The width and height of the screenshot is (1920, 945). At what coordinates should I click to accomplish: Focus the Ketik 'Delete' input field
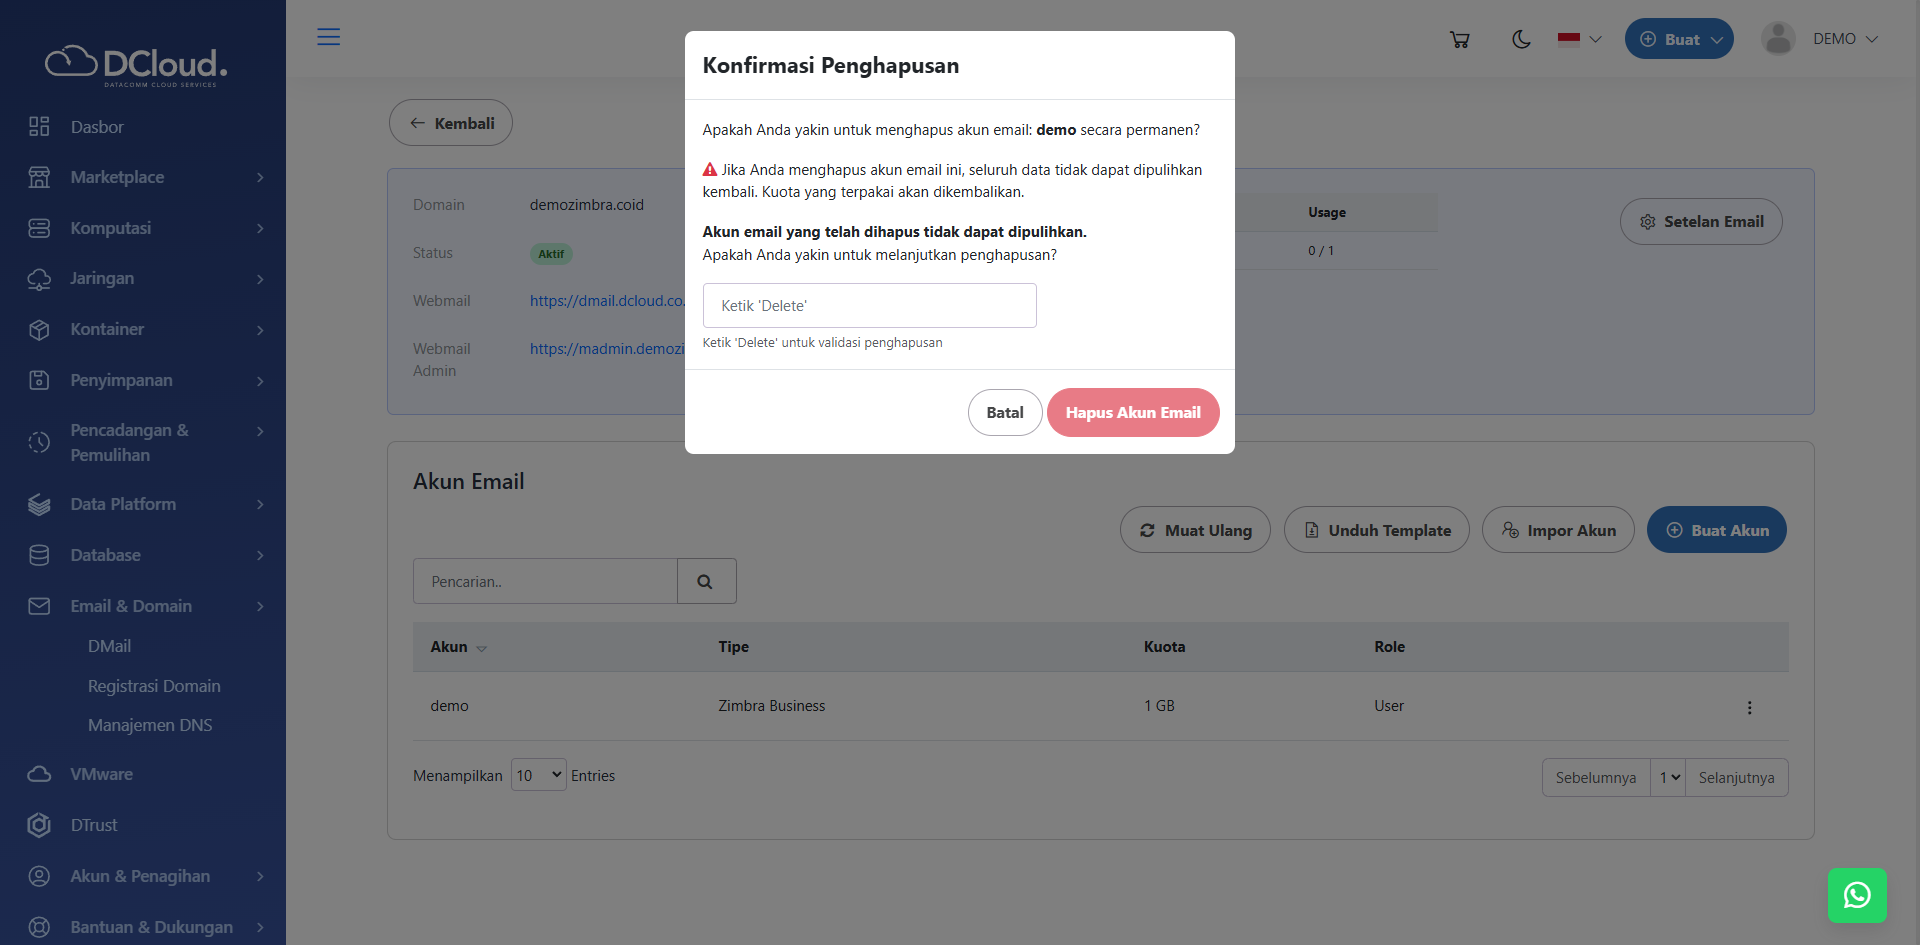[869, 305]
